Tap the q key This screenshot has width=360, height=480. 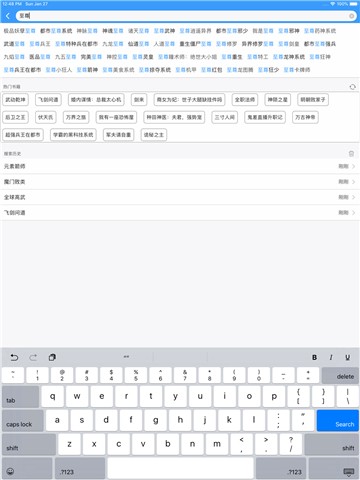53,396
